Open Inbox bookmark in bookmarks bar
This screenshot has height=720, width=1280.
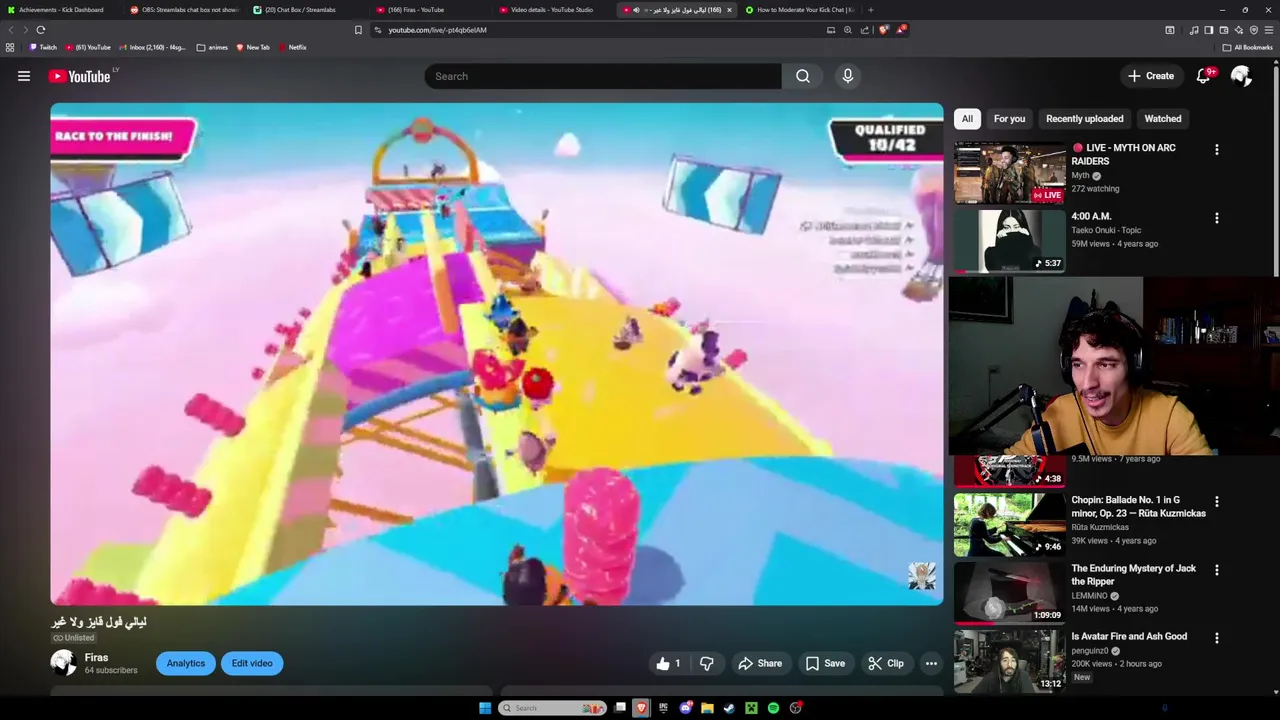152,47
